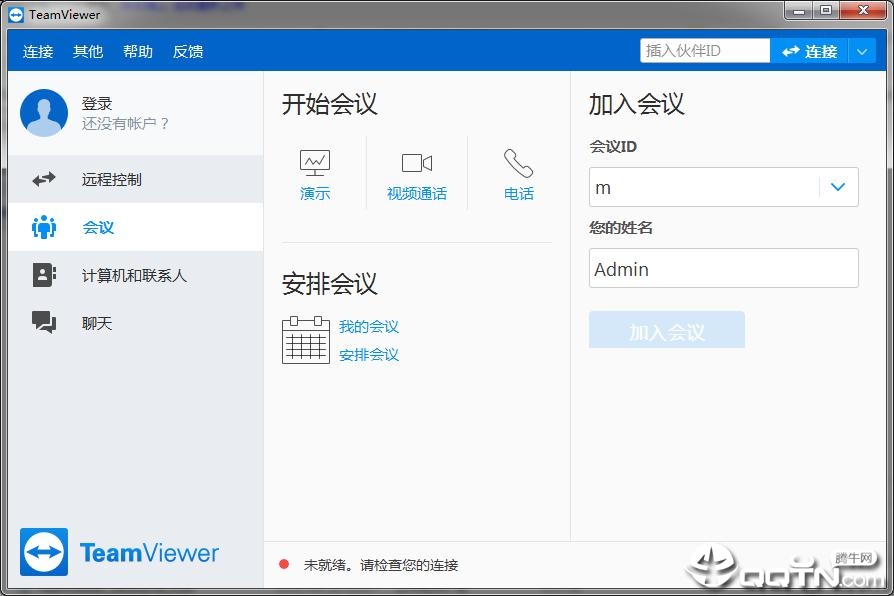
Task: Click the telephone handset icon
Action: coord(518,163)
